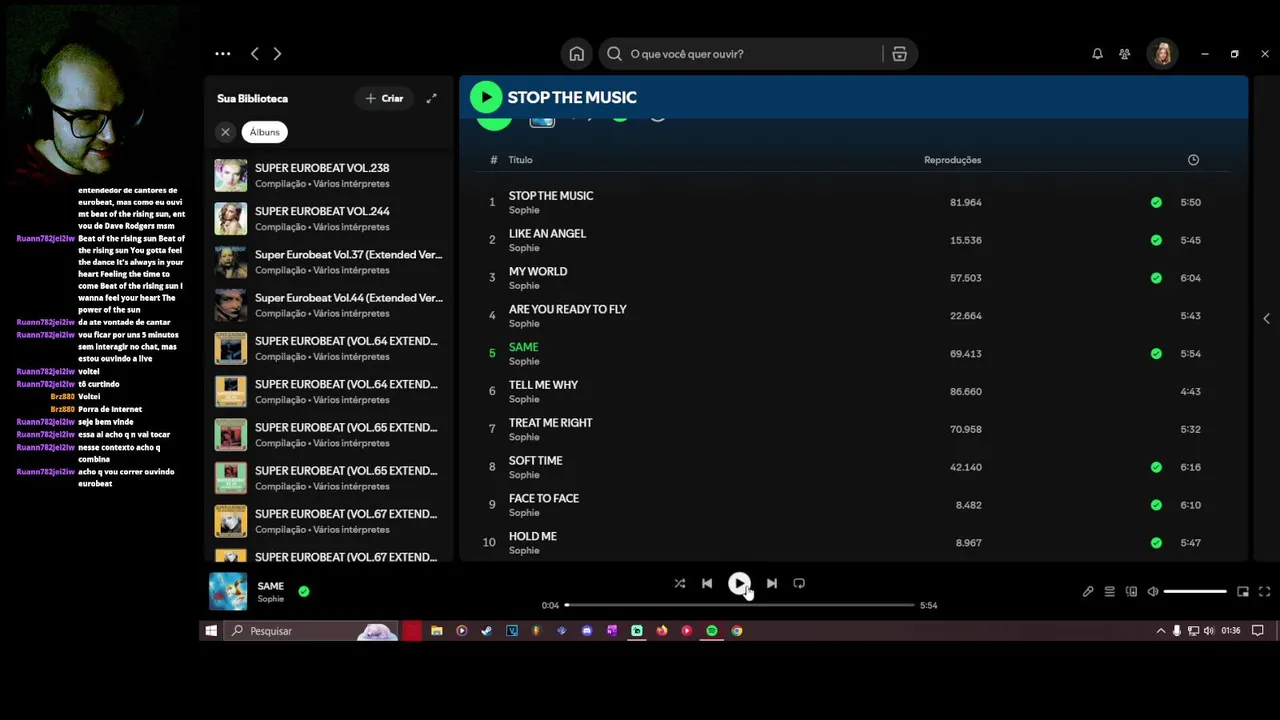Toggle saved checkmark for FACE TO FACE row
This screenshot has height=720, width=1280.
pos(1156,505)
